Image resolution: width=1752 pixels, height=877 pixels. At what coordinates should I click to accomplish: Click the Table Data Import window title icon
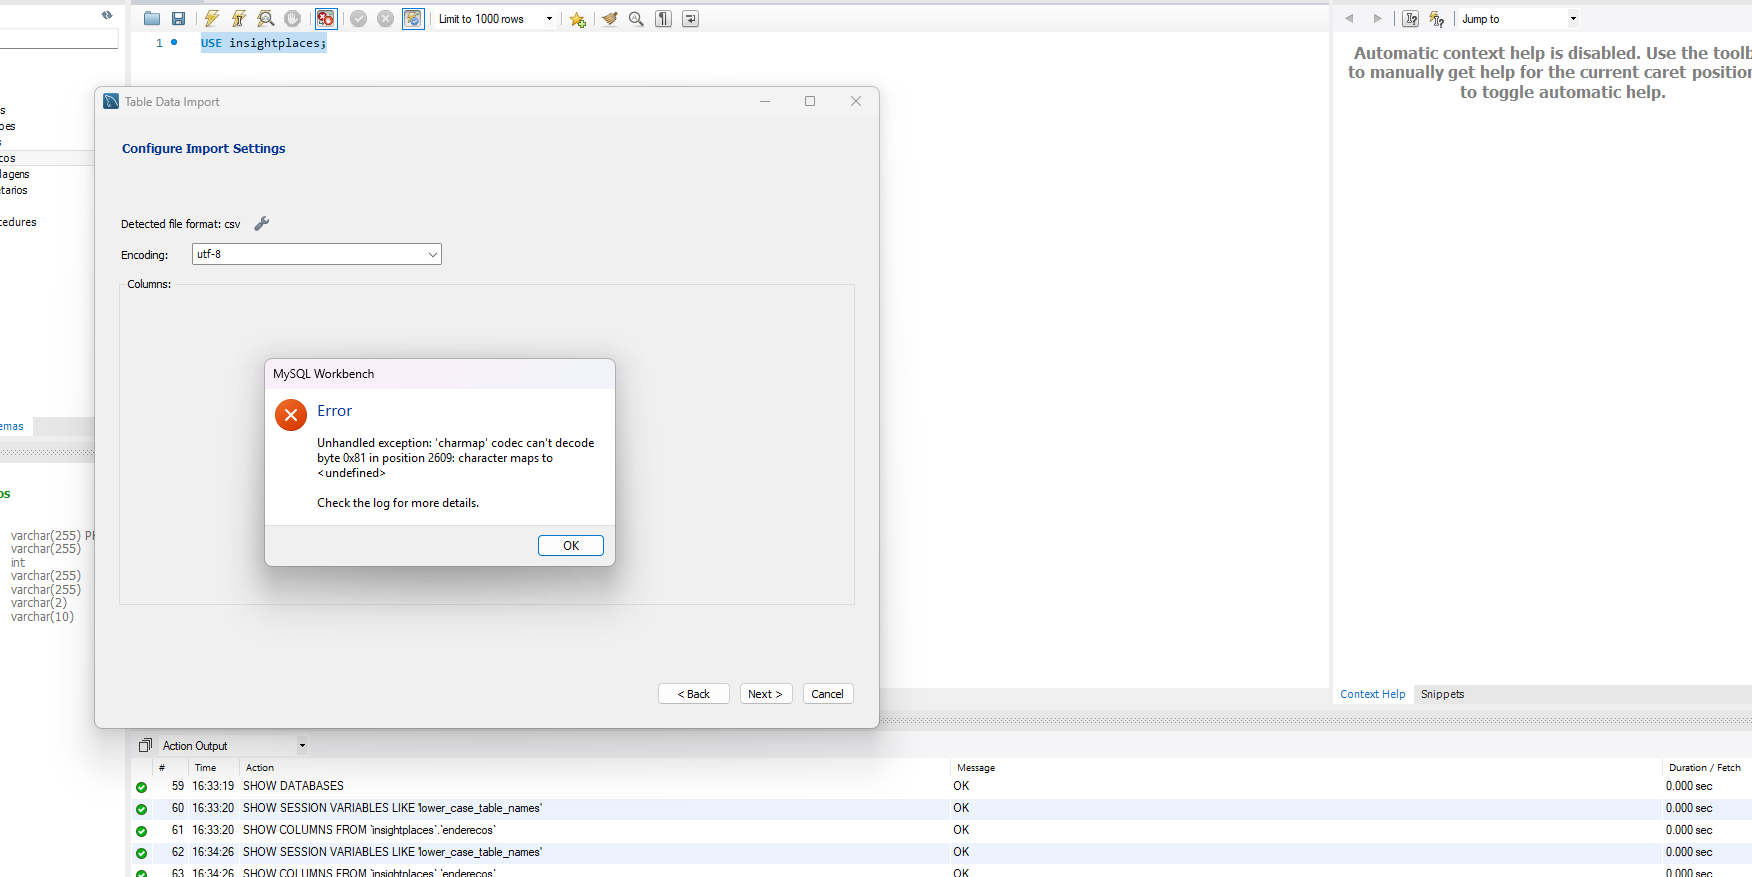click(x=111, y=101)
